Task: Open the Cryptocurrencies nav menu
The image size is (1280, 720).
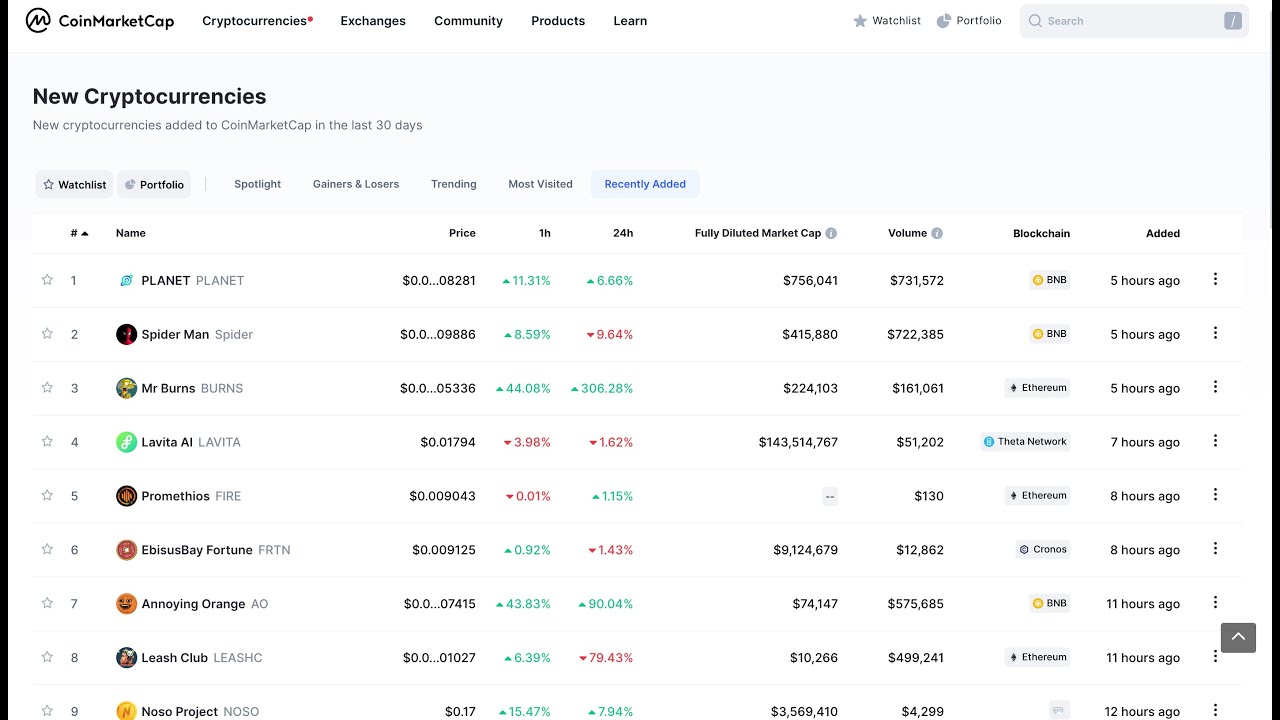Action: pos(257,21)
